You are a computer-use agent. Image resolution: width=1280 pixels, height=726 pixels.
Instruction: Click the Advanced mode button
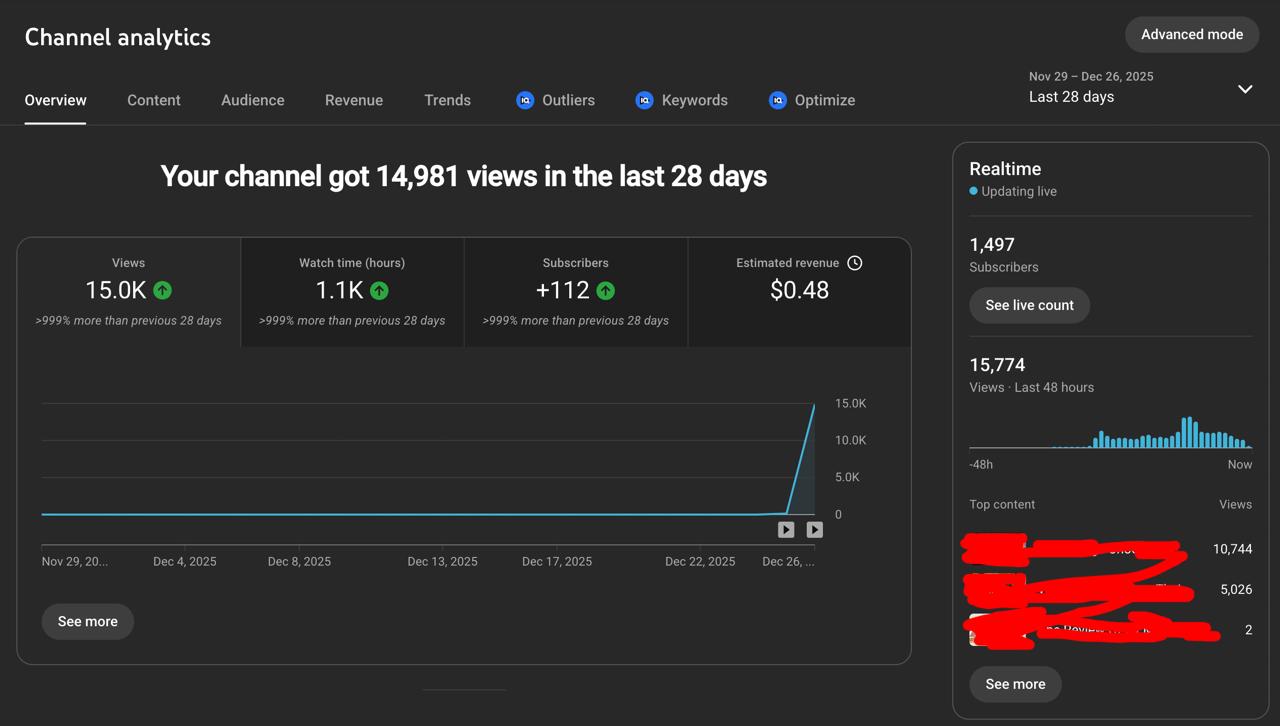click(x=1192, y=34)
